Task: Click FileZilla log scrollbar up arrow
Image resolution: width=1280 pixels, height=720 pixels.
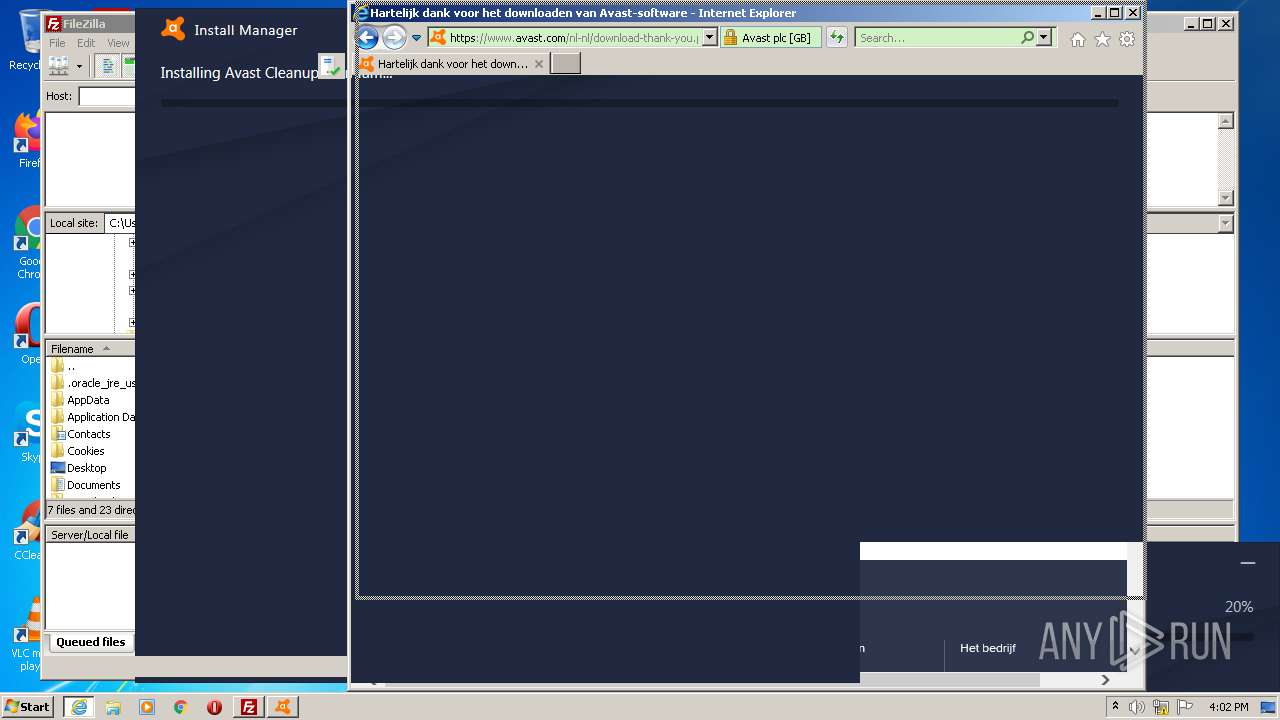Action: click(x=1226, y=121)
